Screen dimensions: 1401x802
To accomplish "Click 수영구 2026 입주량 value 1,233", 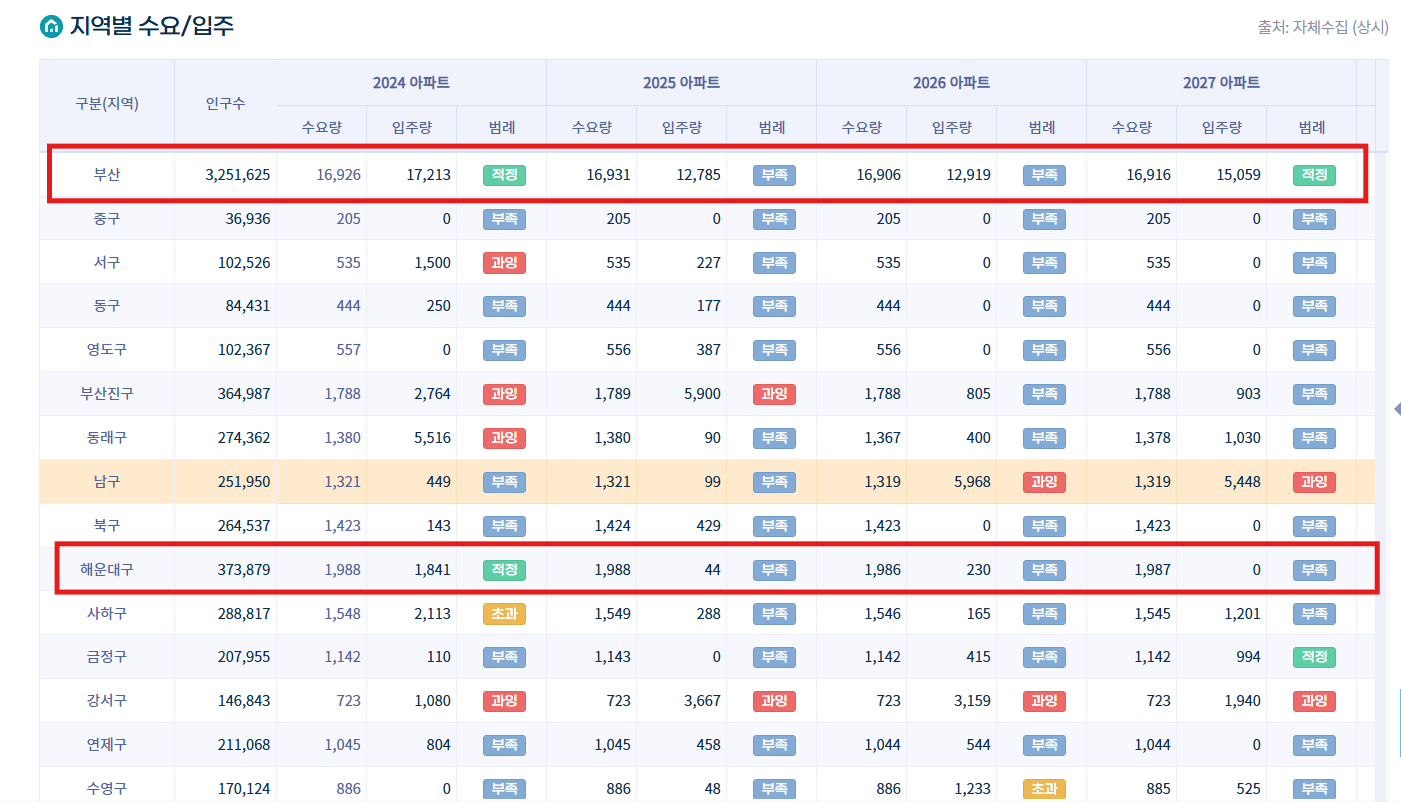I will click(973, 789).
